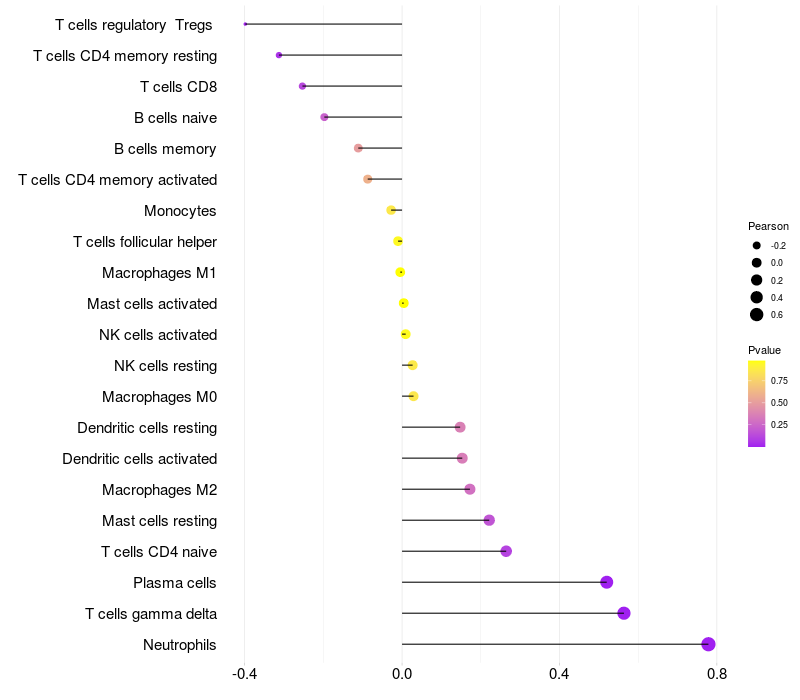Viewport: 800px width, 700px height.
Task: Click the Neutrophils data point dot
Action: click(x=708, y=644)
